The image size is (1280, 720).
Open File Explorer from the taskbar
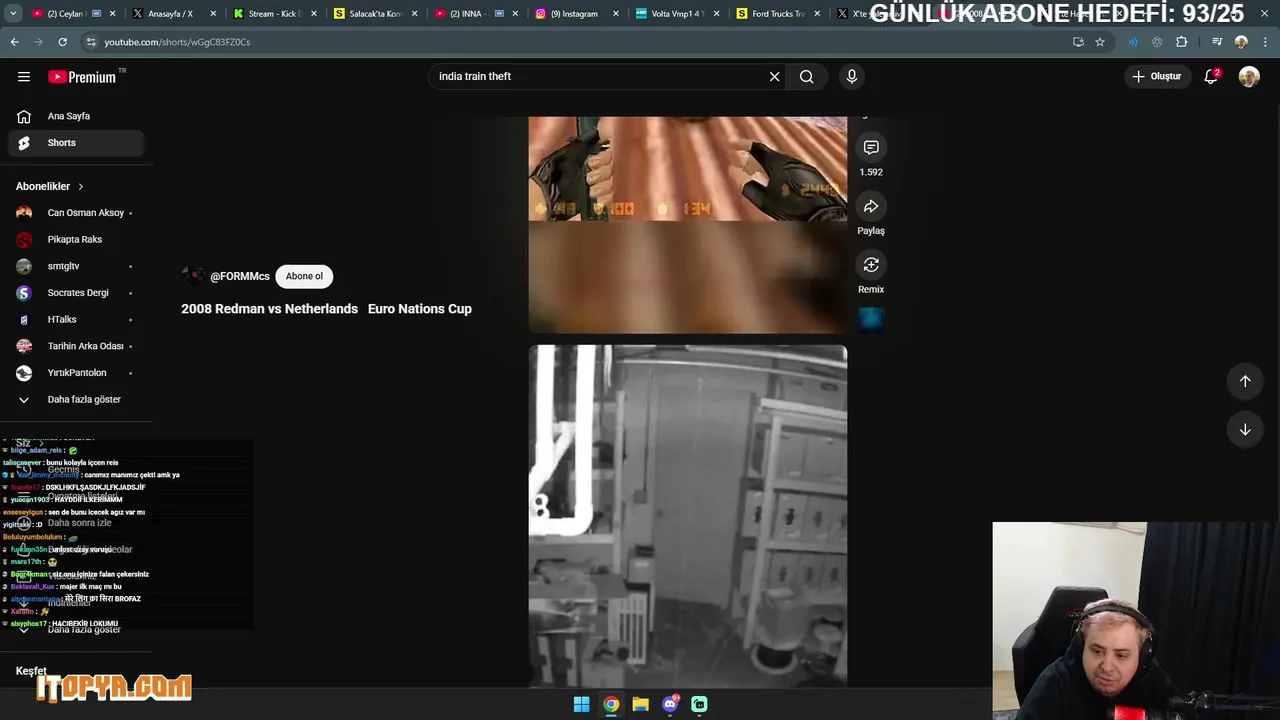[x=640, y=704]
